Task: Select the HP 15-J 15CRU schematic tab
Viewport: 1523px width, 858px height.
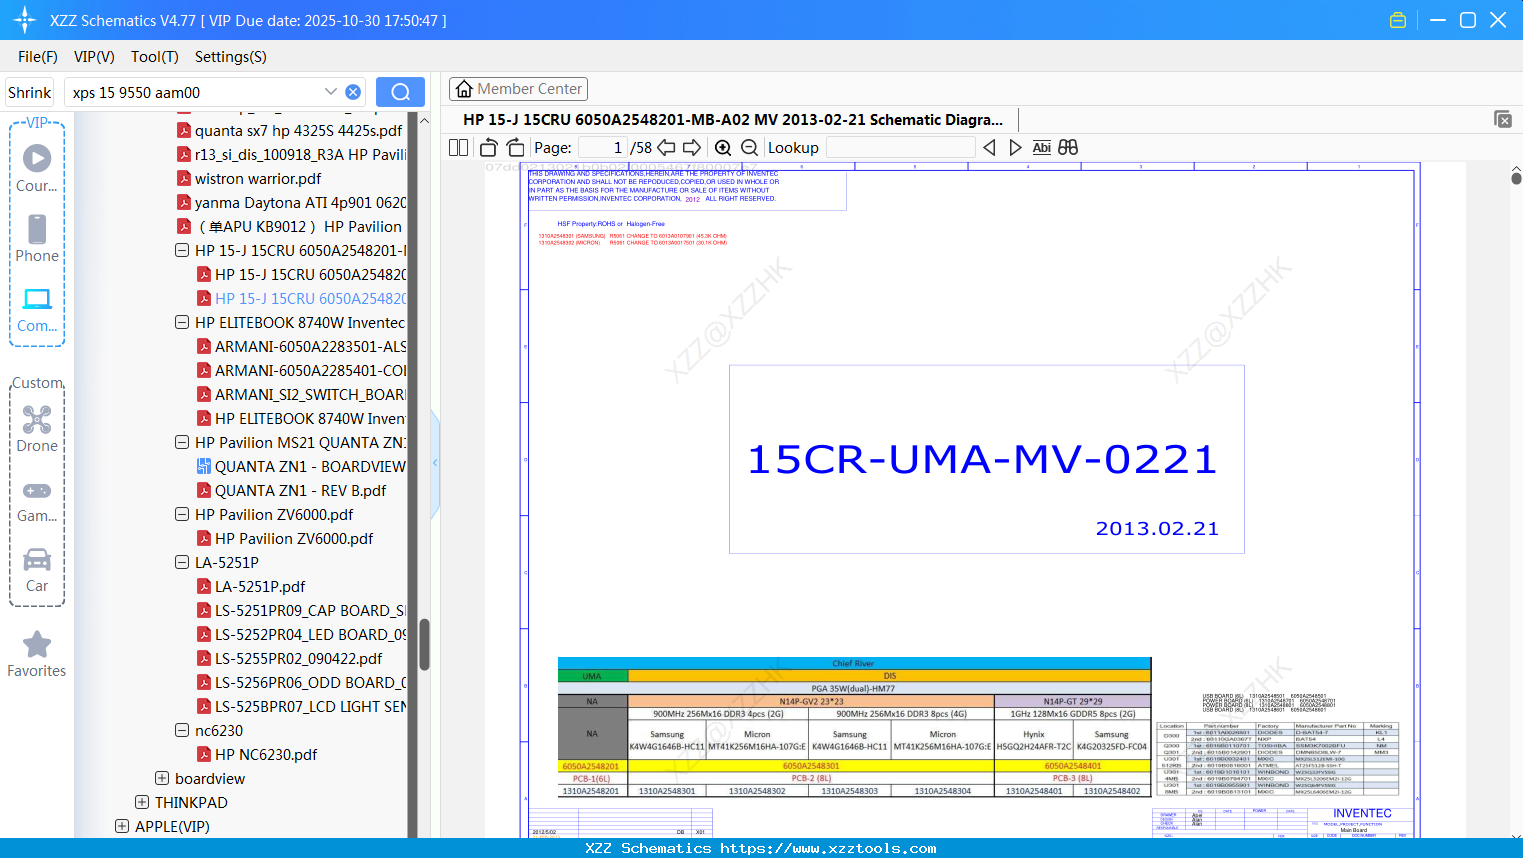Action: [733, 119]
